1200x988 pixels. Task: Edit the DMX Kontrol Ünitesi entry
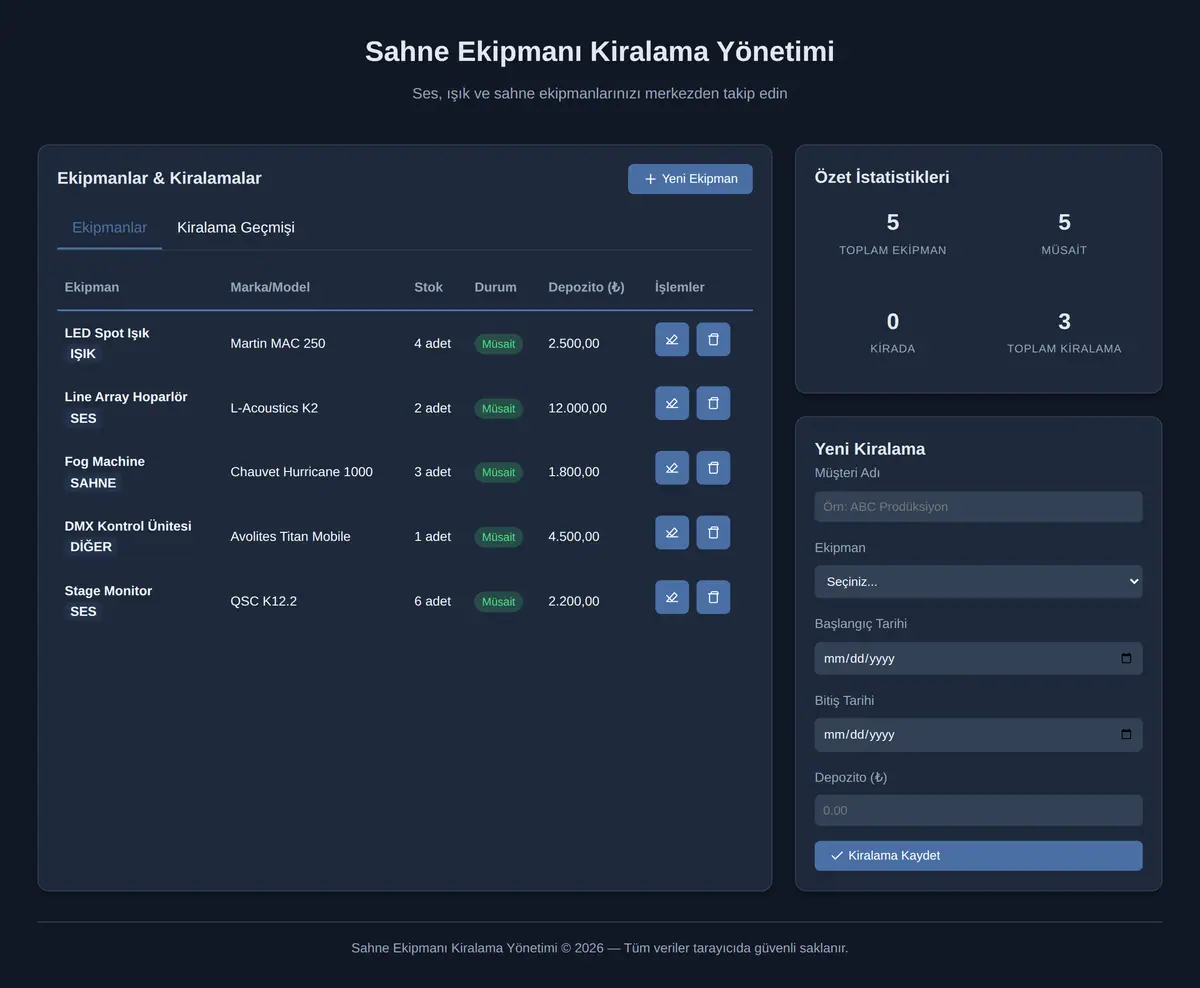[x=672, y=532]
